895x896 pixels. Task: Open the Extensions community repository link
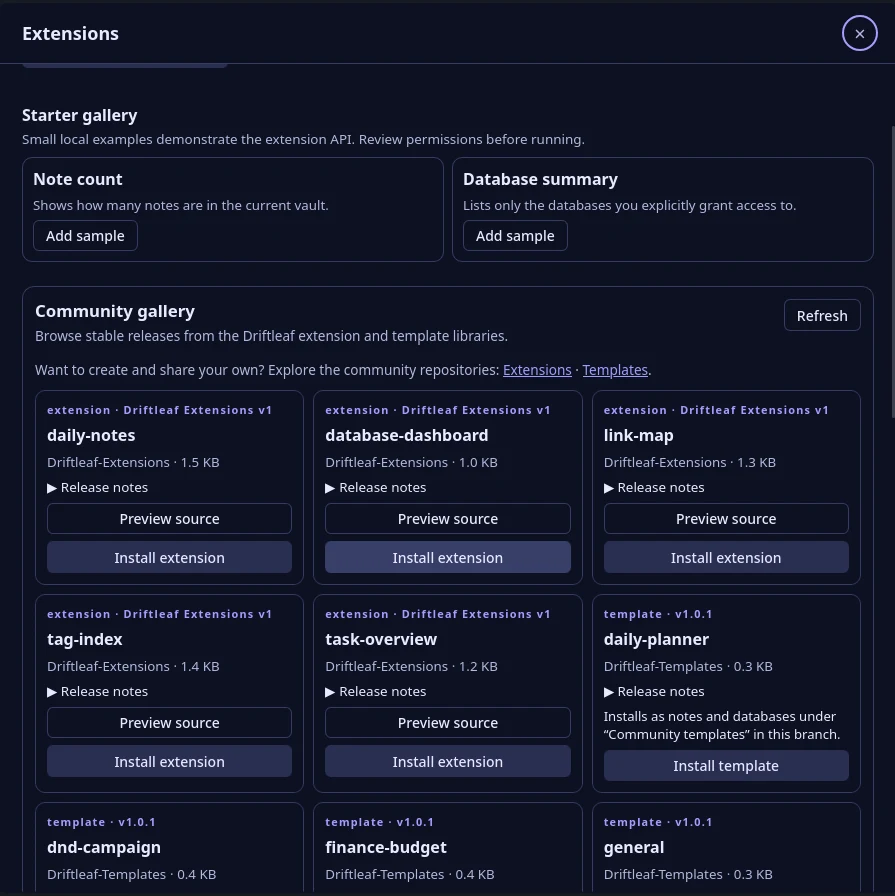tap(537, 370)
